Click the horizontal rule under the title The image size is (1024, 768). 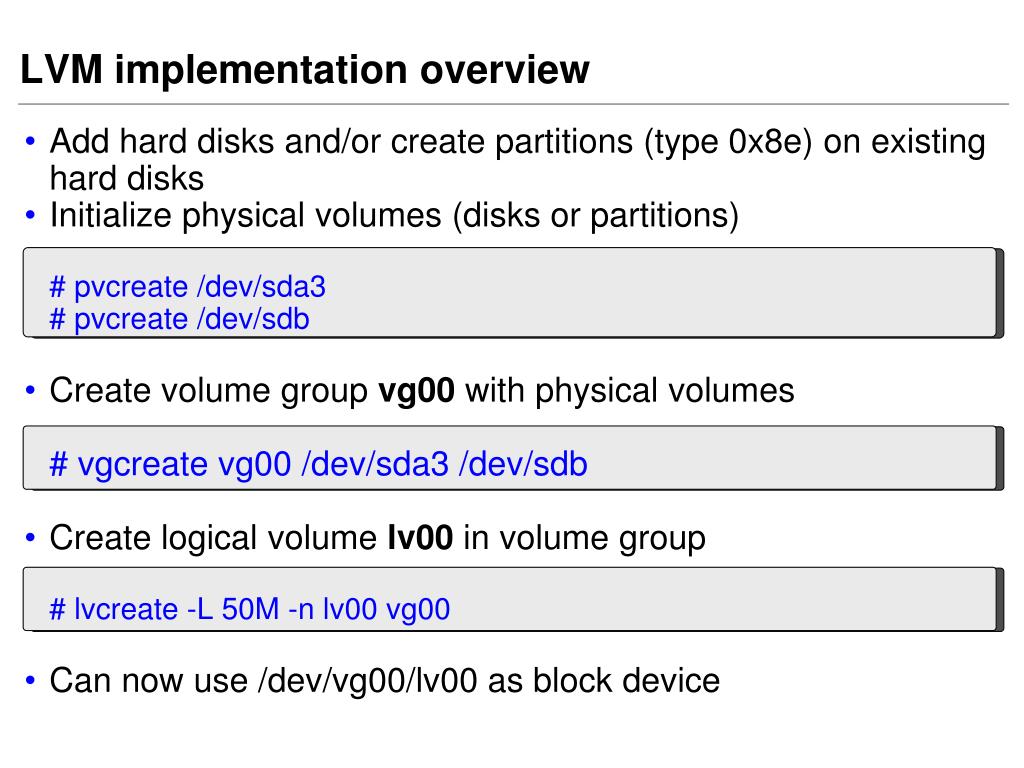(513, 104)
